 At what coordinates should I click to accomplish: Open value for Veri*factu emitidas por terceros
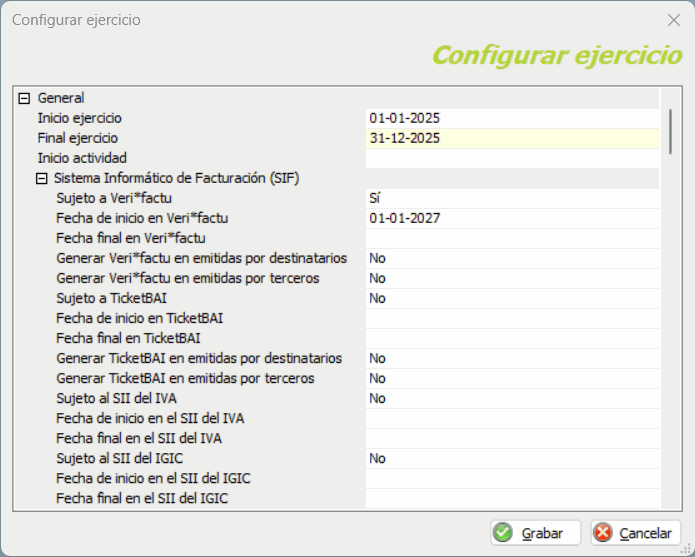(x=512, y=278)
